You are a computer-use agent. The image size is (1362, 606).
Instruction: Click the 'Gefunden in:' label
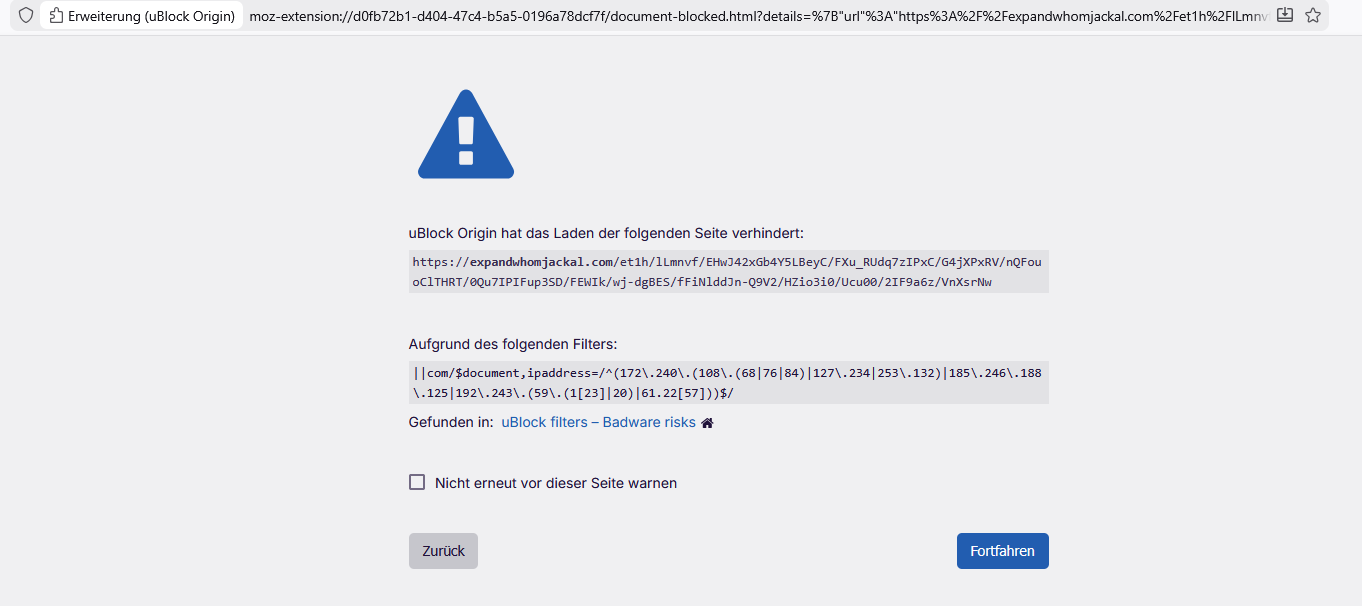point(451,422)
